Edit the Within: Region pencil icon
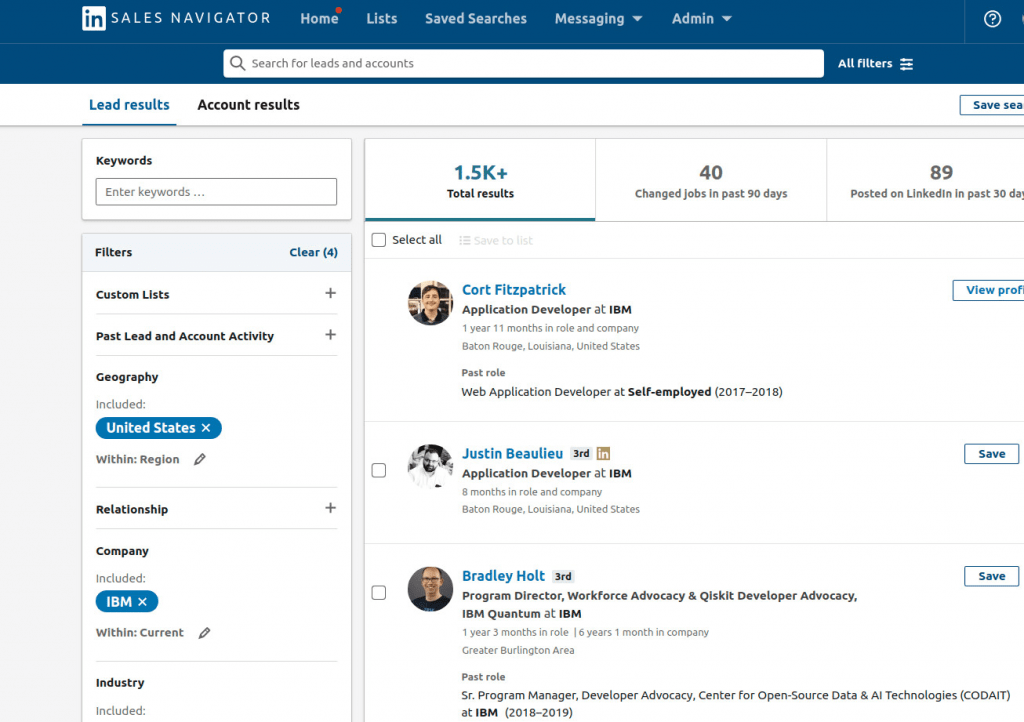 200,460
